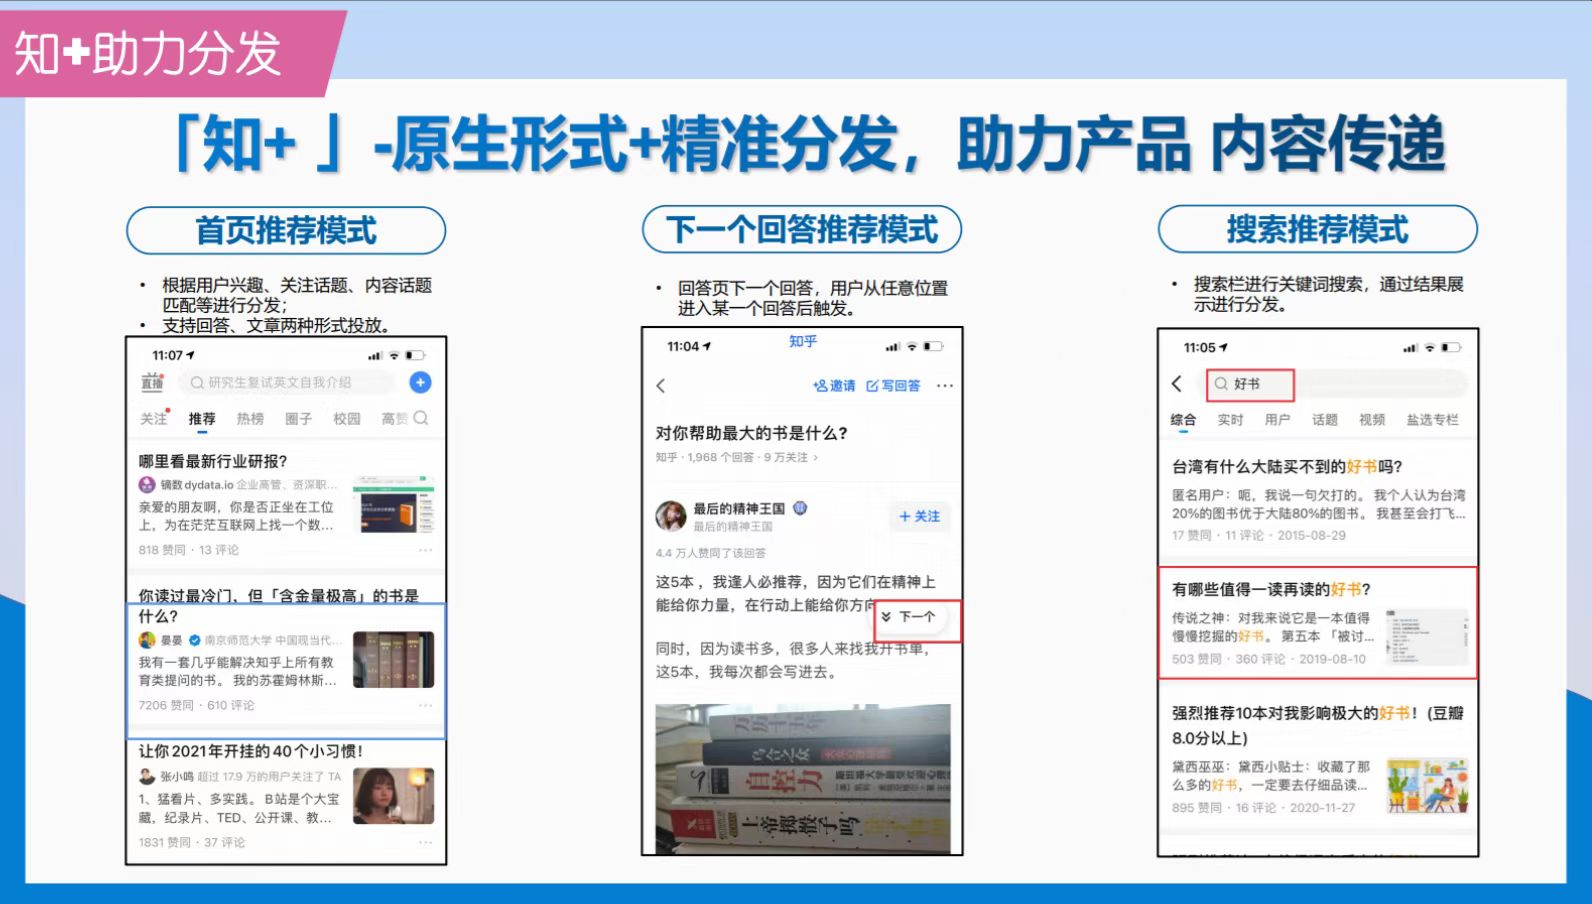
Task: Switch to 校园 tab
Action: pyautogui.click(x=347, y=419)
